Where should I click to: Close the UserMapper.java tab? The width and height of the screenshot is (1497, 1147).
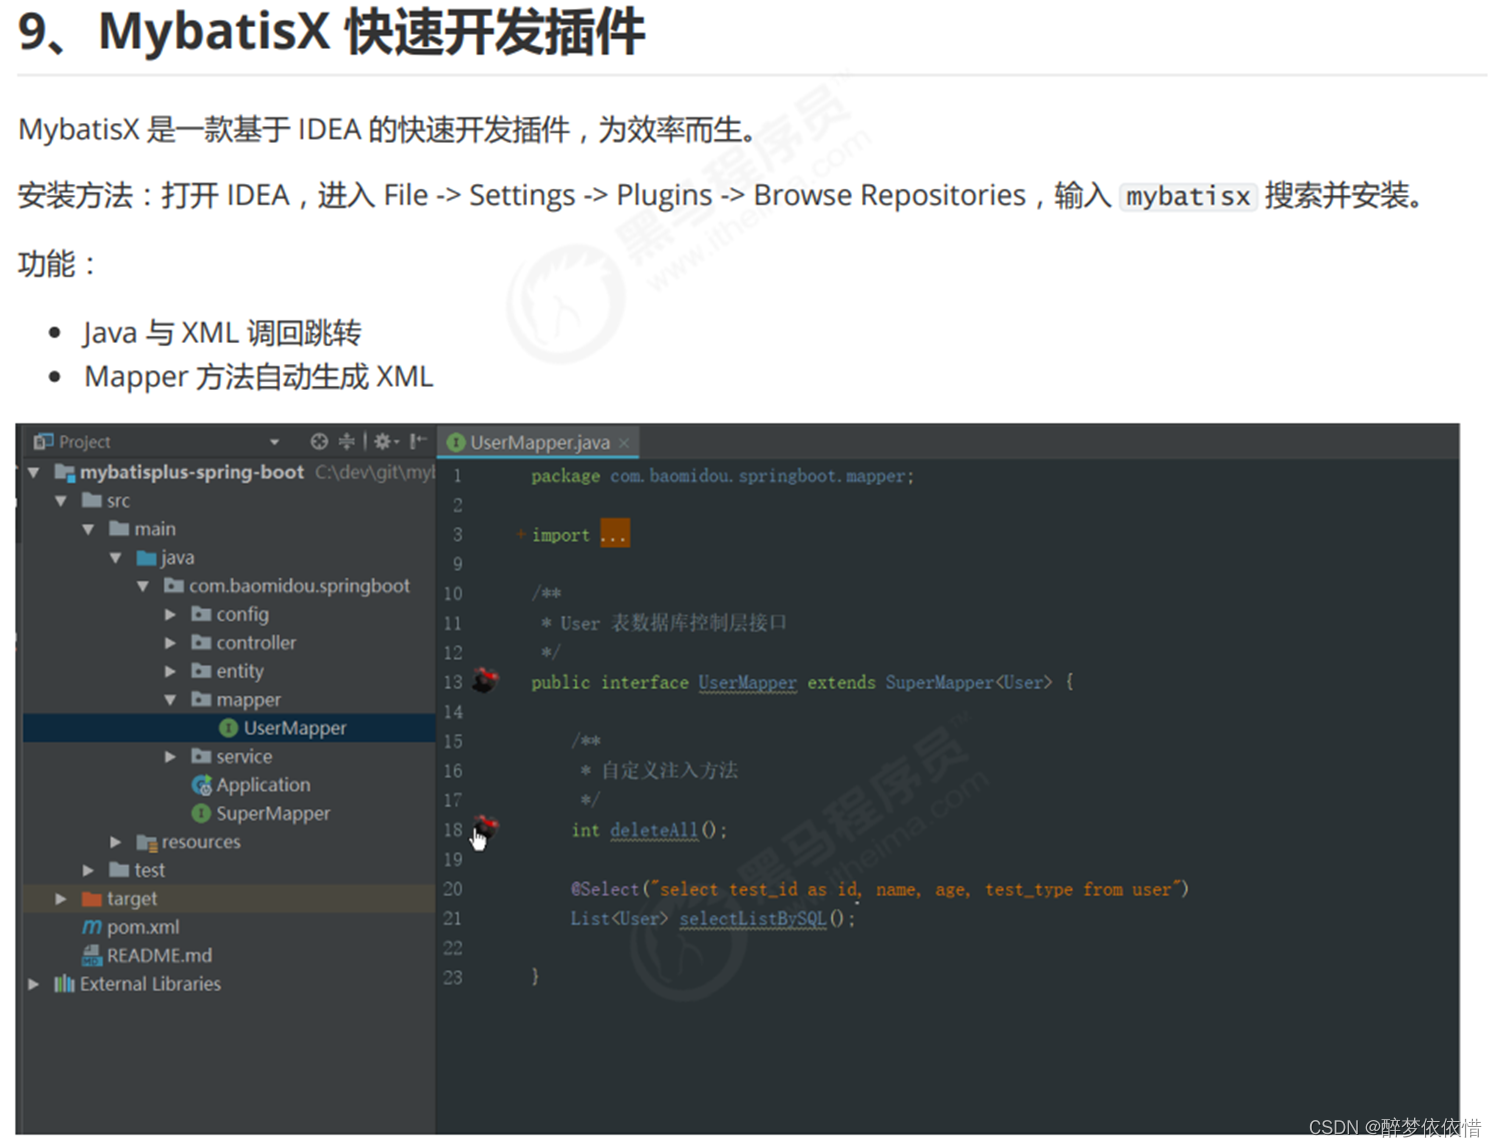(624, 443)
